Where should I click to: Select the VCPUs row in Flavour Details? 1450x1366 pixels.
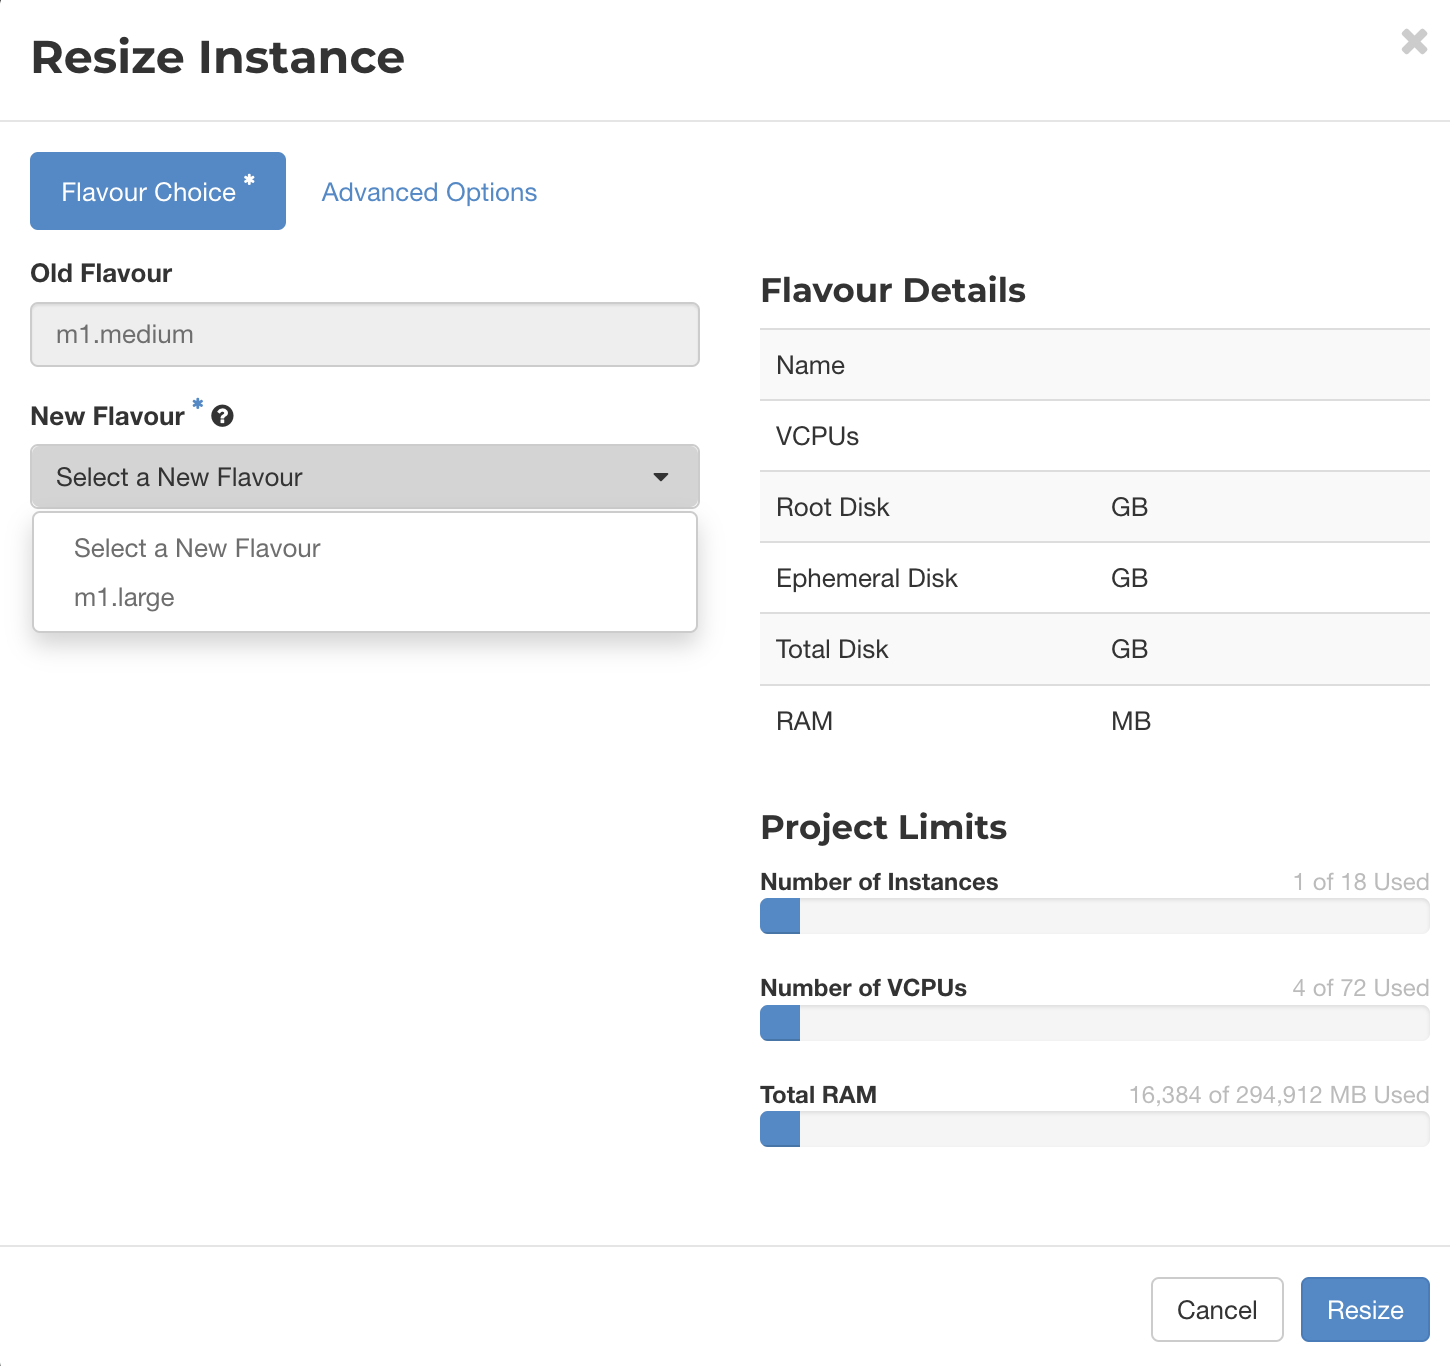click(x=1095, y=436)
